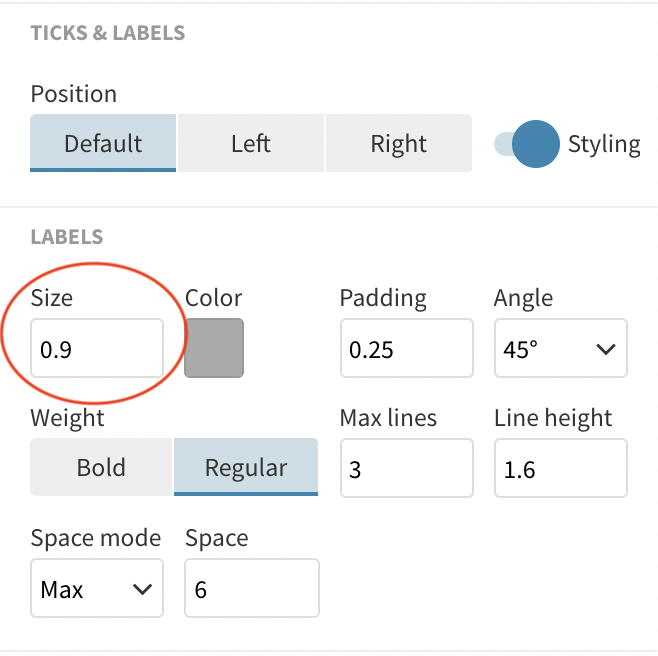This screenshot has width=658, height=656.
Task: Expand the Space mode dropdown
Action: tap(96, 588)
